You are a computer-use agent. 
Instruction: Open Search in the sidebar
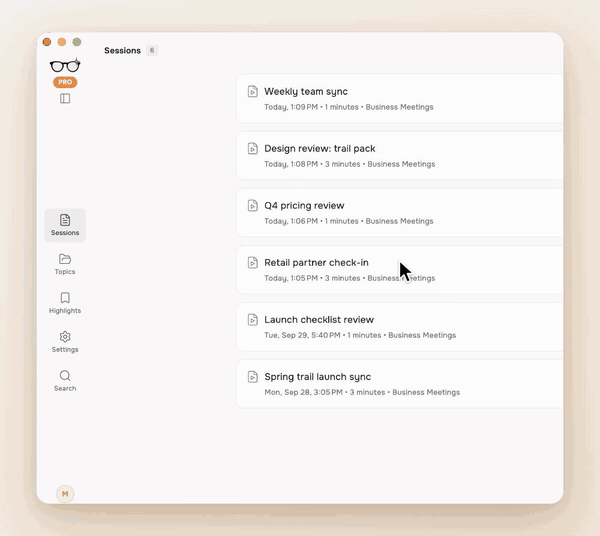[x=65, y=381]
